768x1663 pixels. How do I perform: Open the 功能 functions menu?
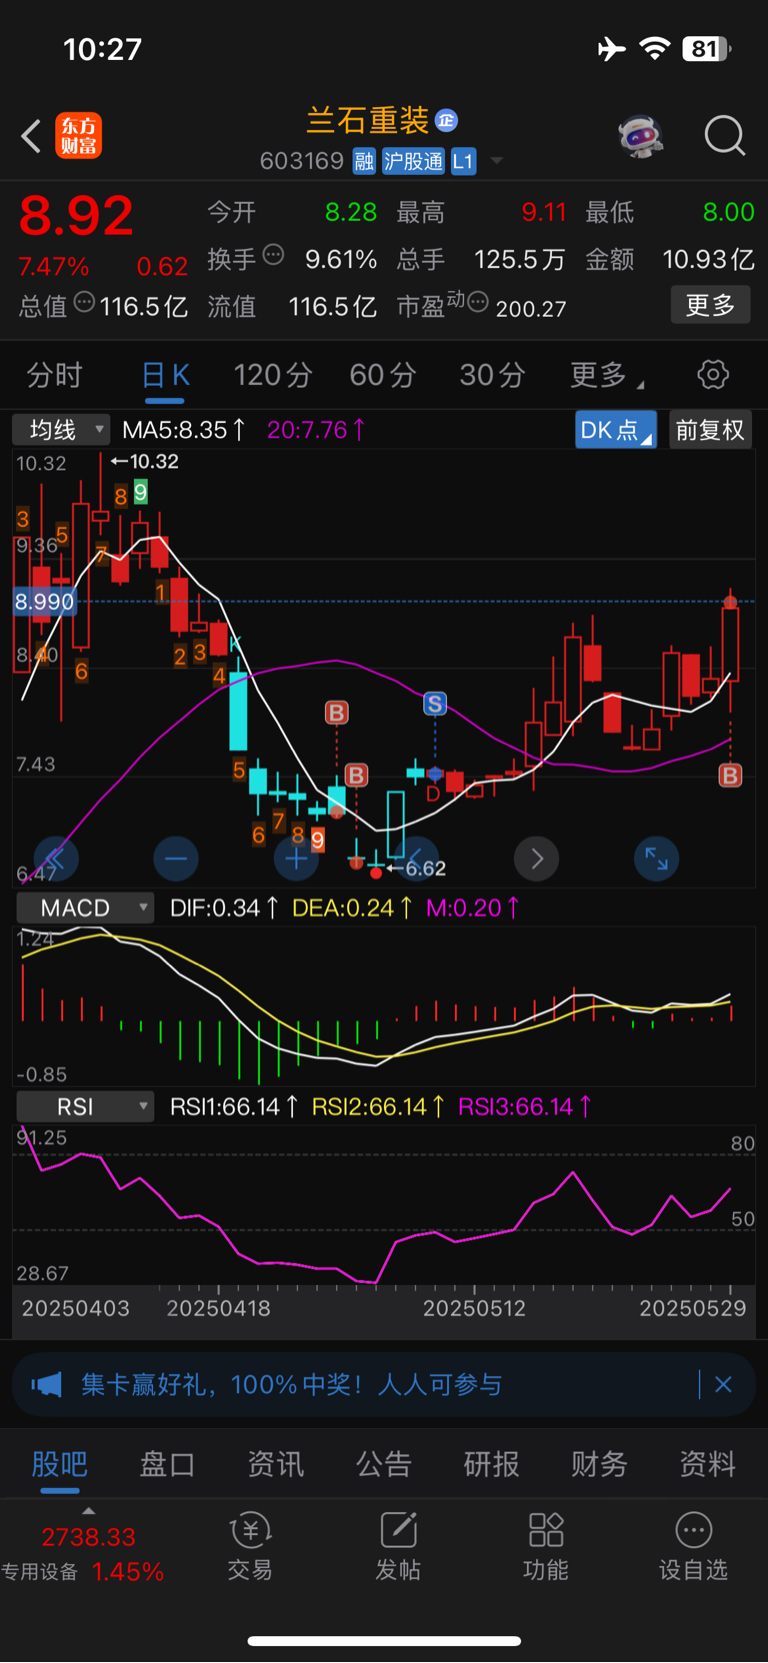click(545, 1546)
